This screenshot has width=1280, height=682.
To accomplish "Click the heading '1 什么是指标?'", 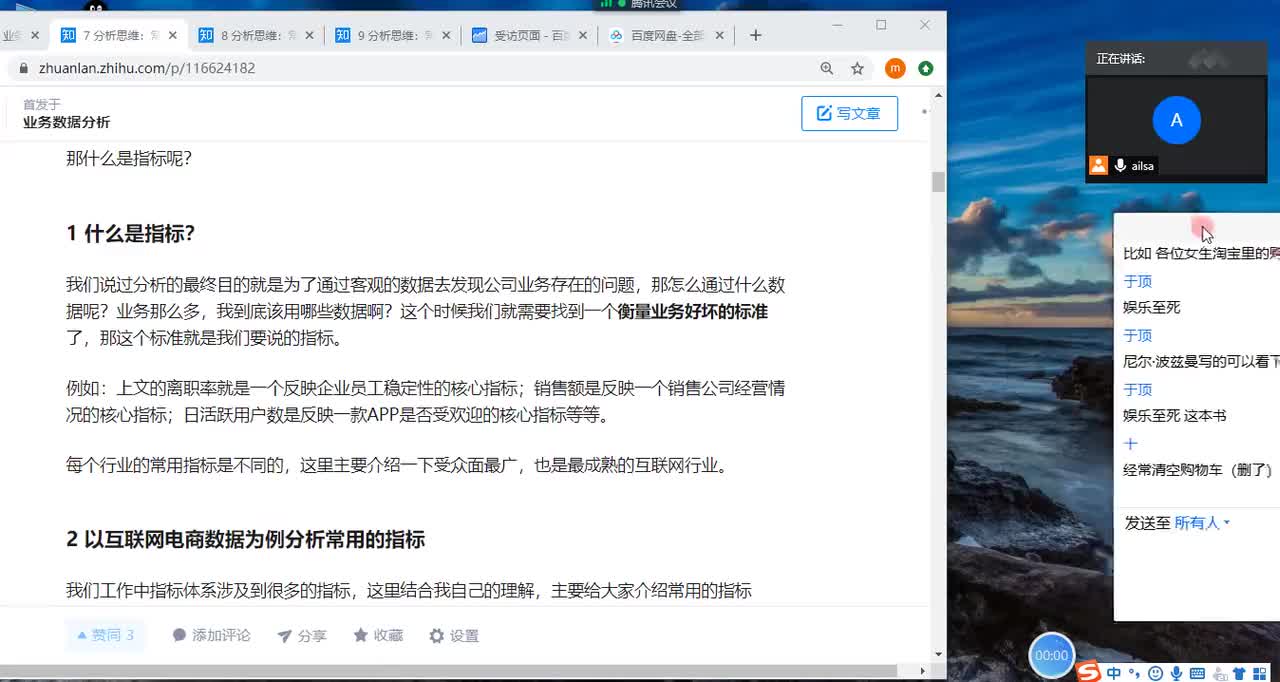I will [131, 234].
